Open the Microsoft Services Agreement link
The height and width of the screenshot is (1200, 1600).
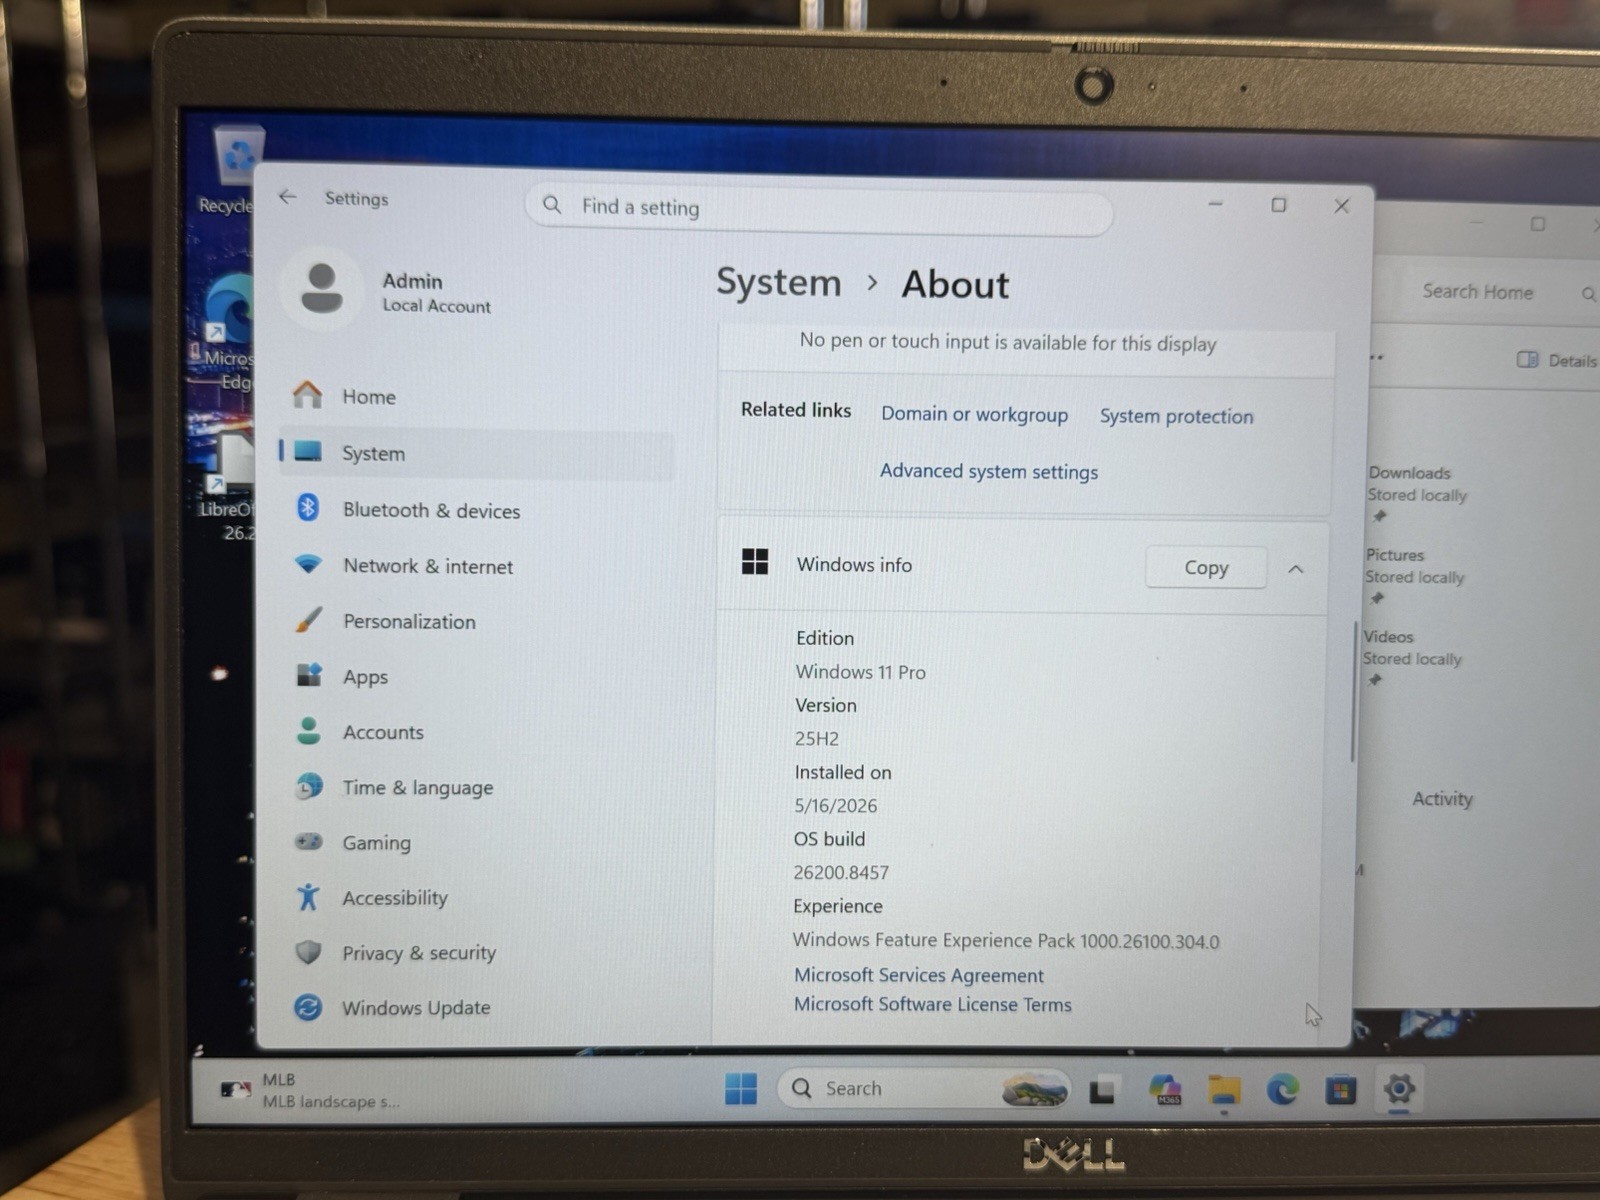click(x=918, y=975)
